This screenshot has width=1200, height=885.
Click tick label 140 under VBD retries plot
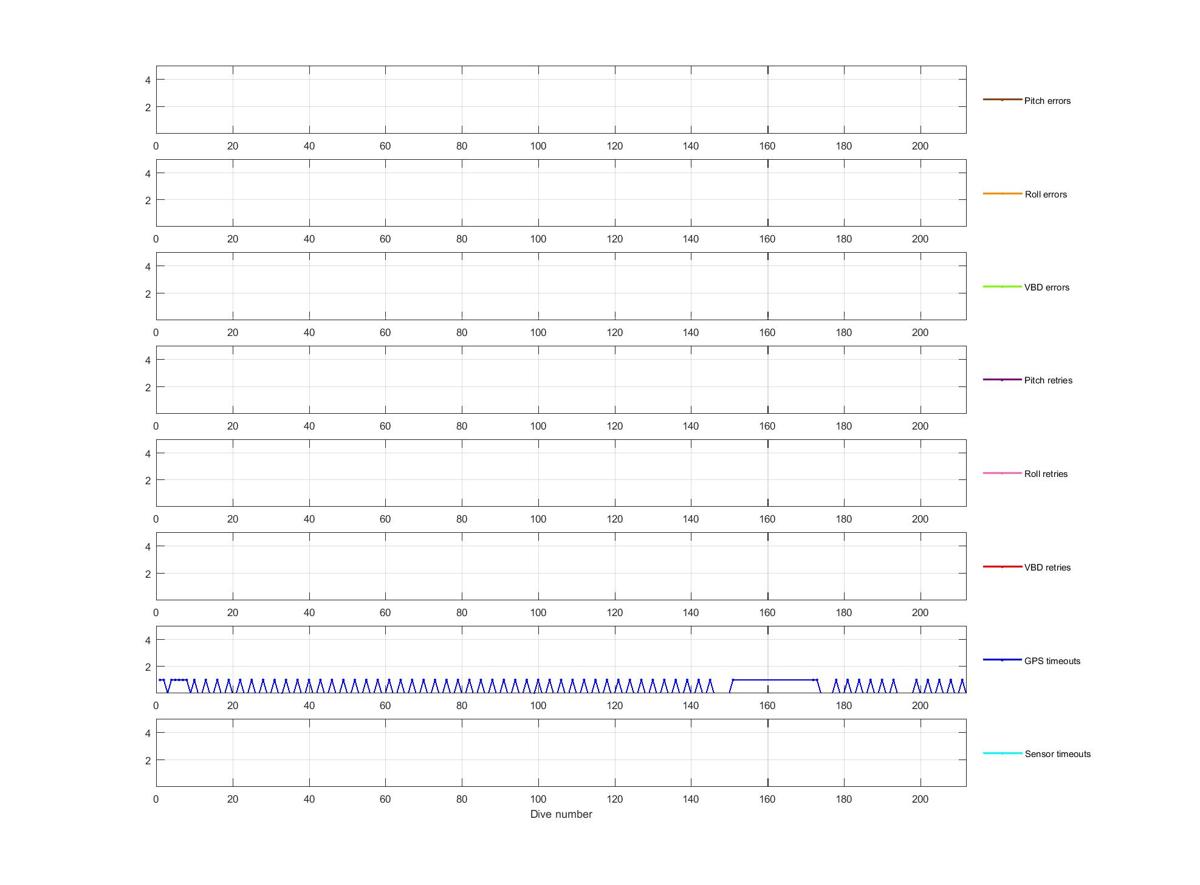point(691,613)
